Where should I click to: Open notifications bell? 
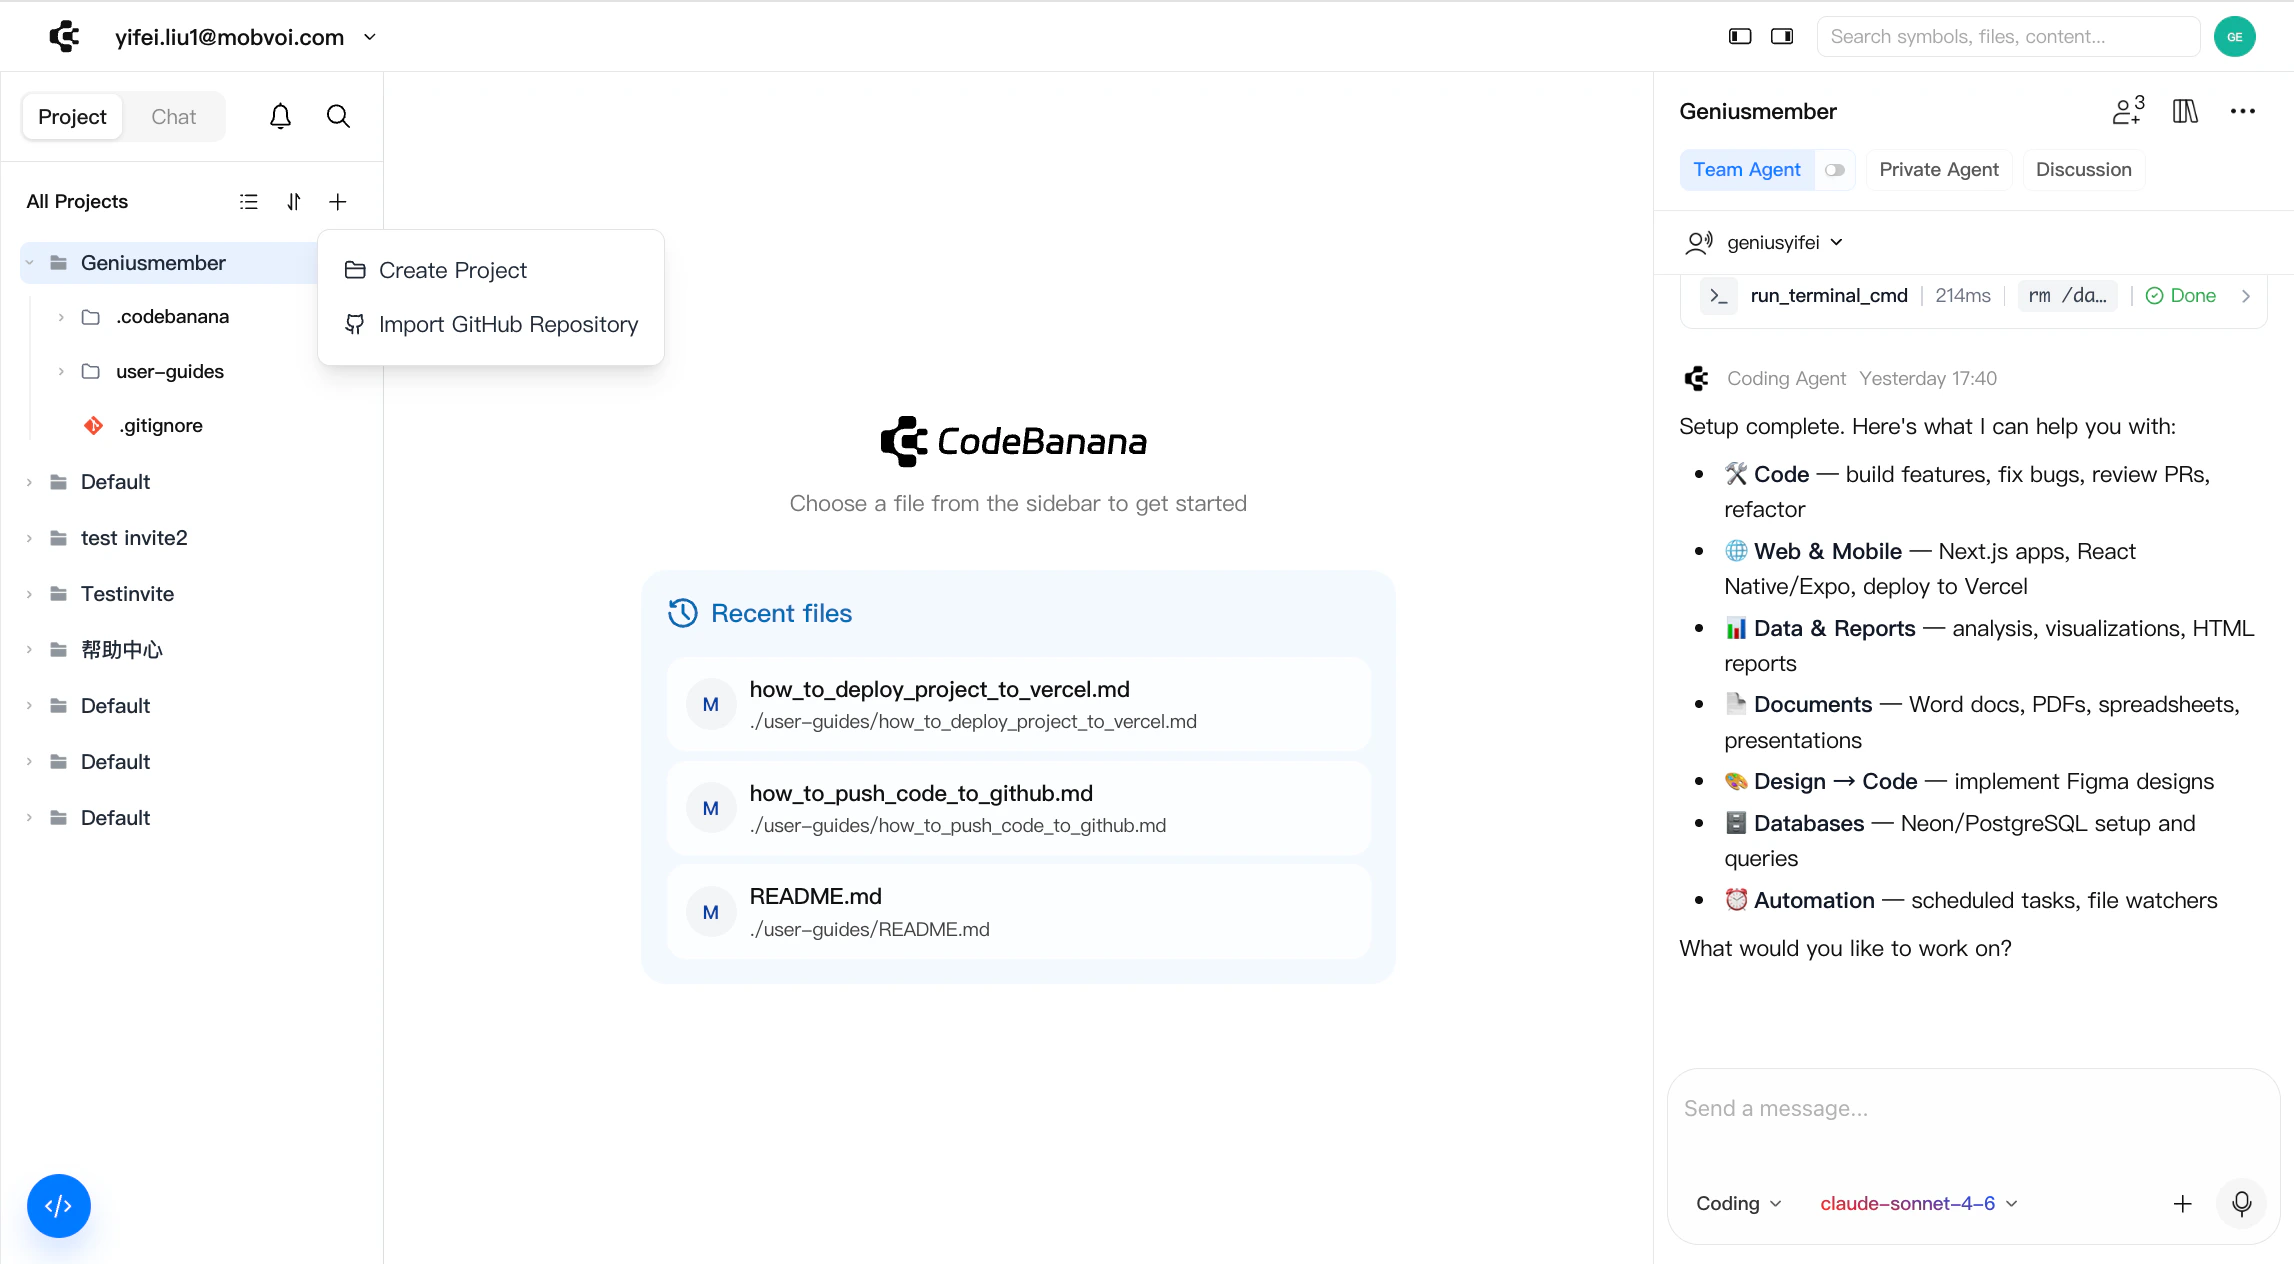[x=280, y=116]
